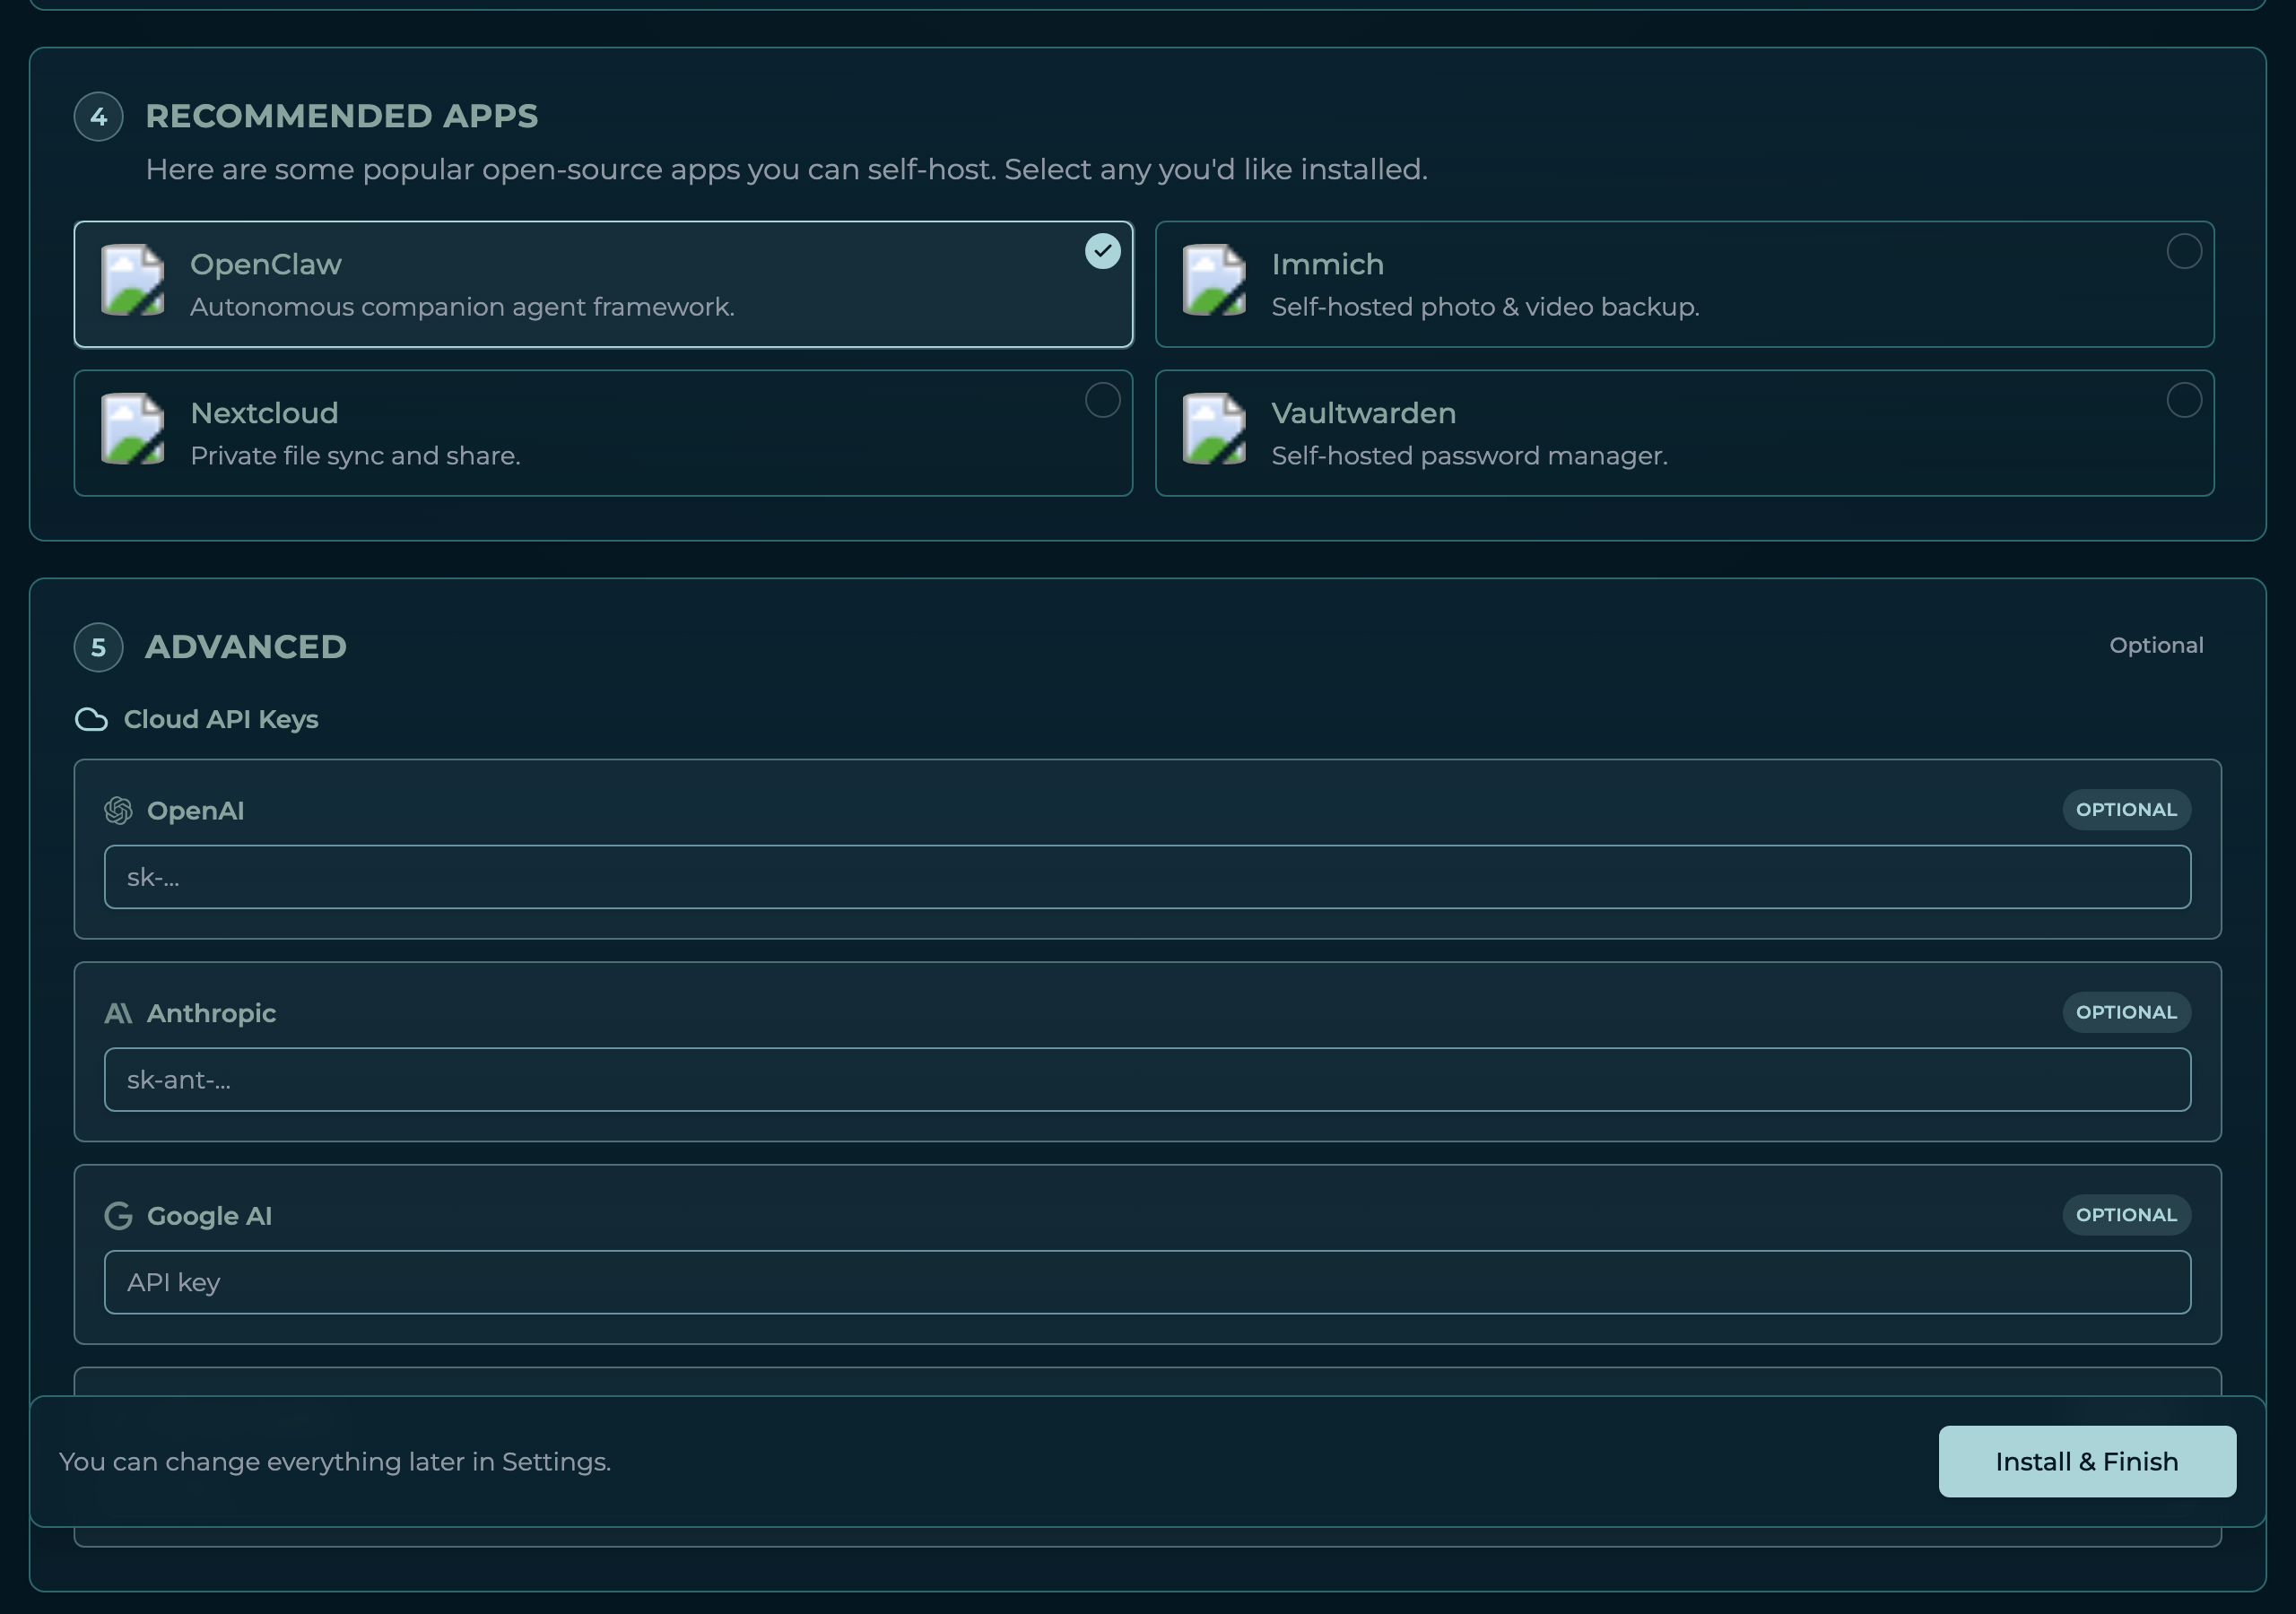Click the OPTIONAL badge in Anthropic card
This screenshot has width=2296, height=1614.
pyautogui.click(x=2126, y=1012)
